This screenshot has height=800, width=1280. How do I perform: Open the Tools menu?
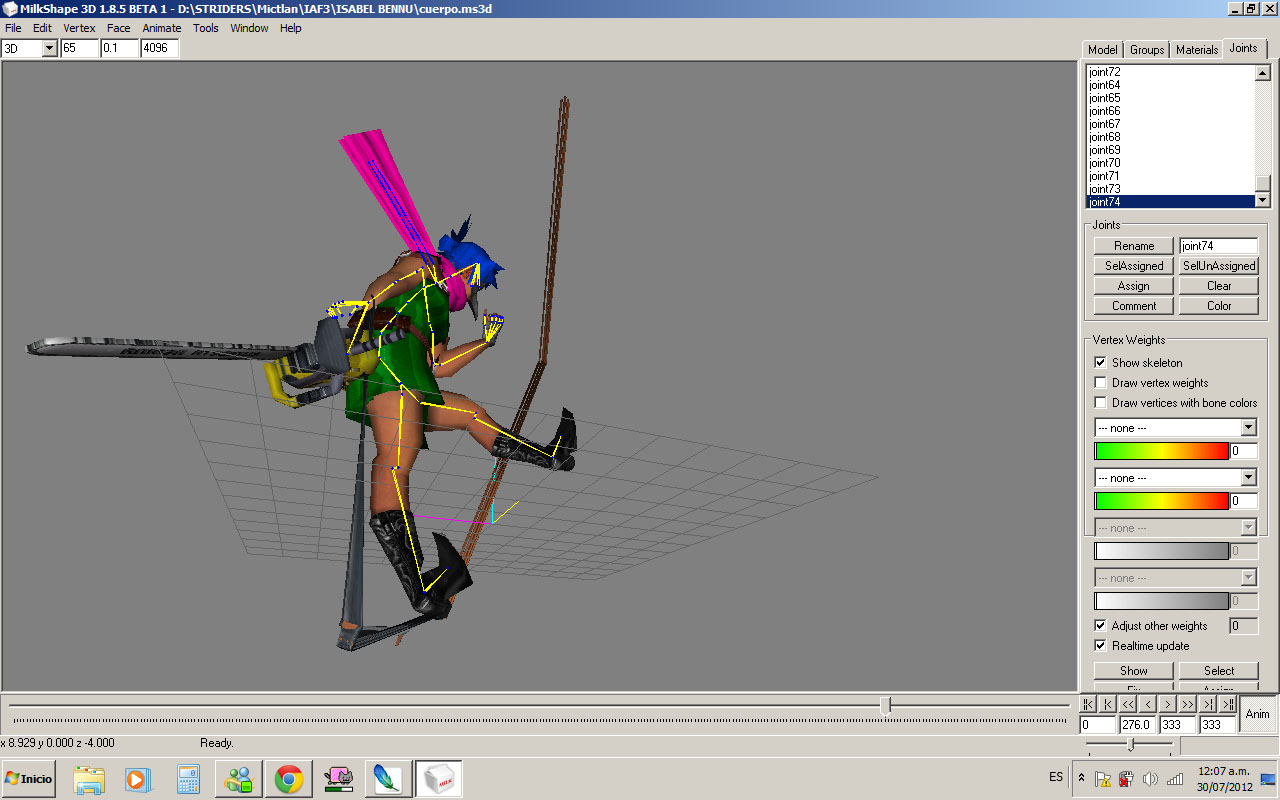(x=206, y=28)
